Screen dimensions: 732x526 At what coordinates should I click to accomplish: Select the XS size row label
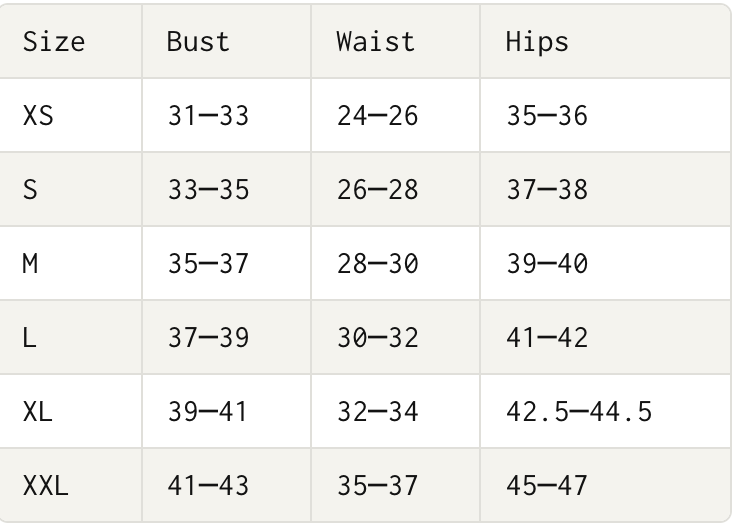(38, 116)
